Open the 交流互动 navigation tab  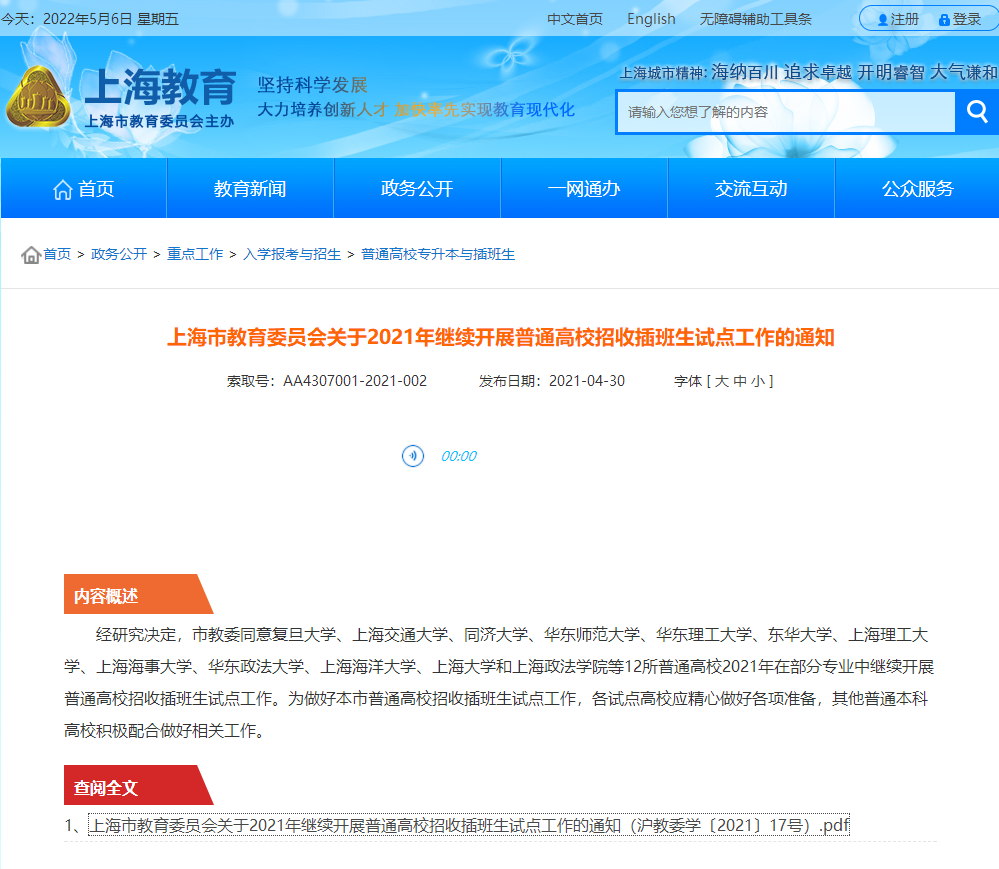tap(751, 189)
